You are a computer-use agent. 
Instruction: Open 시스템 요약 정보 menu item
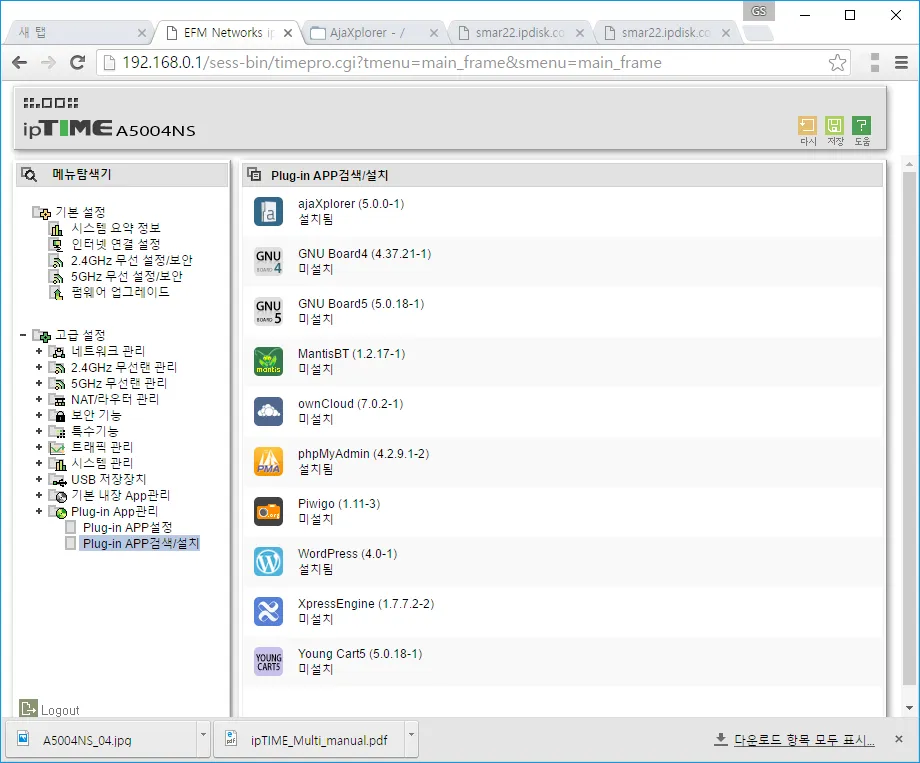coord(116,228)
